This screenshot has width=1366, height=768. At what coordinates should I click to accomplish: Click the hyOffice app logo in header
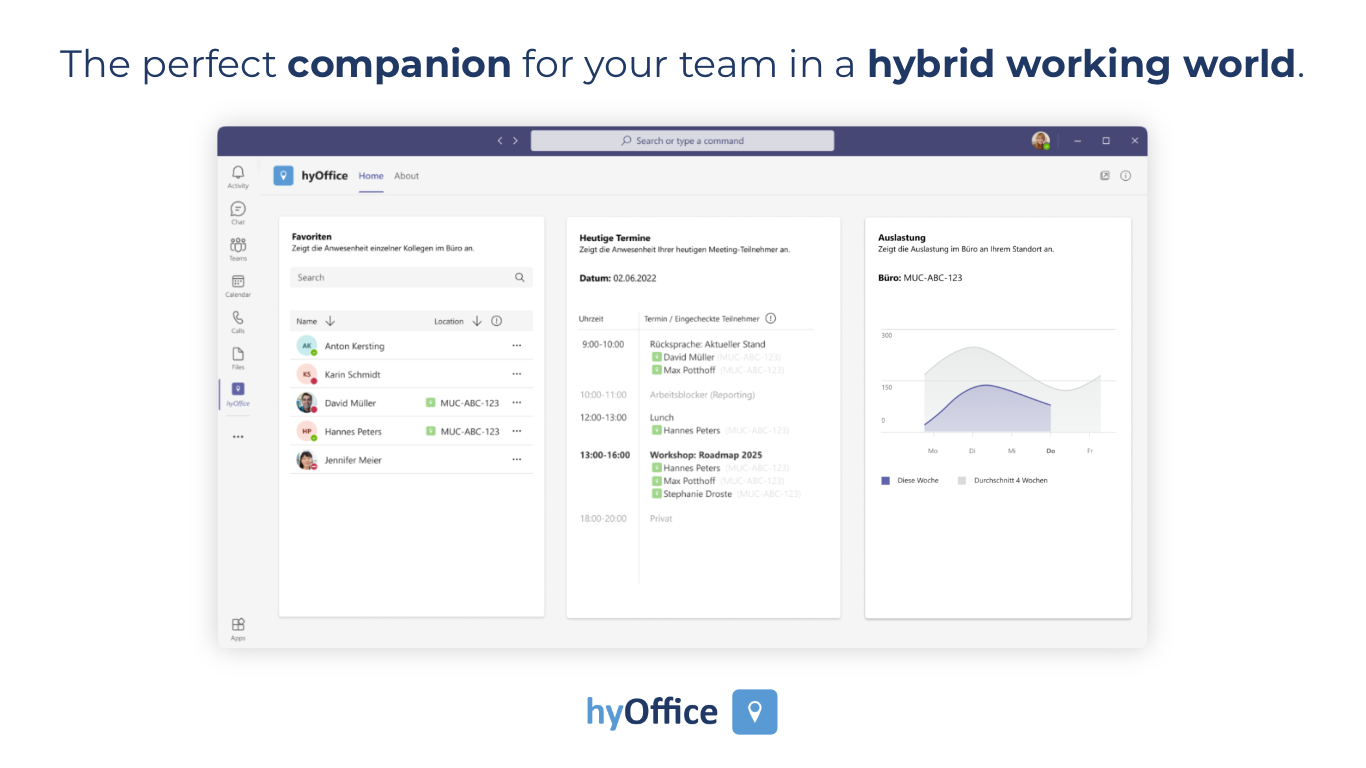click(x=283, y=176)
